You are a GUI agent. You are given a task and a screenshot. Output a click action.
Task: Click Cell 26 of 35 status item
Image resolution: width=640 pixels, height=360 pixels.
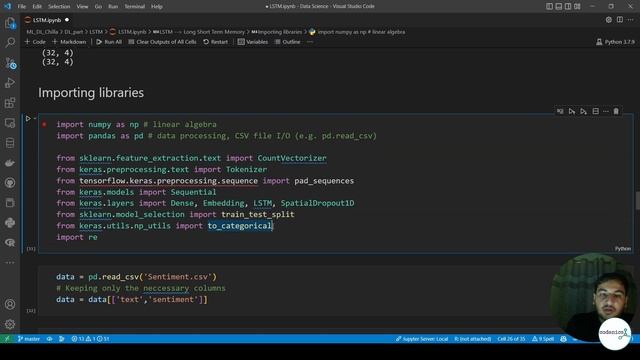tap(511, 339)
